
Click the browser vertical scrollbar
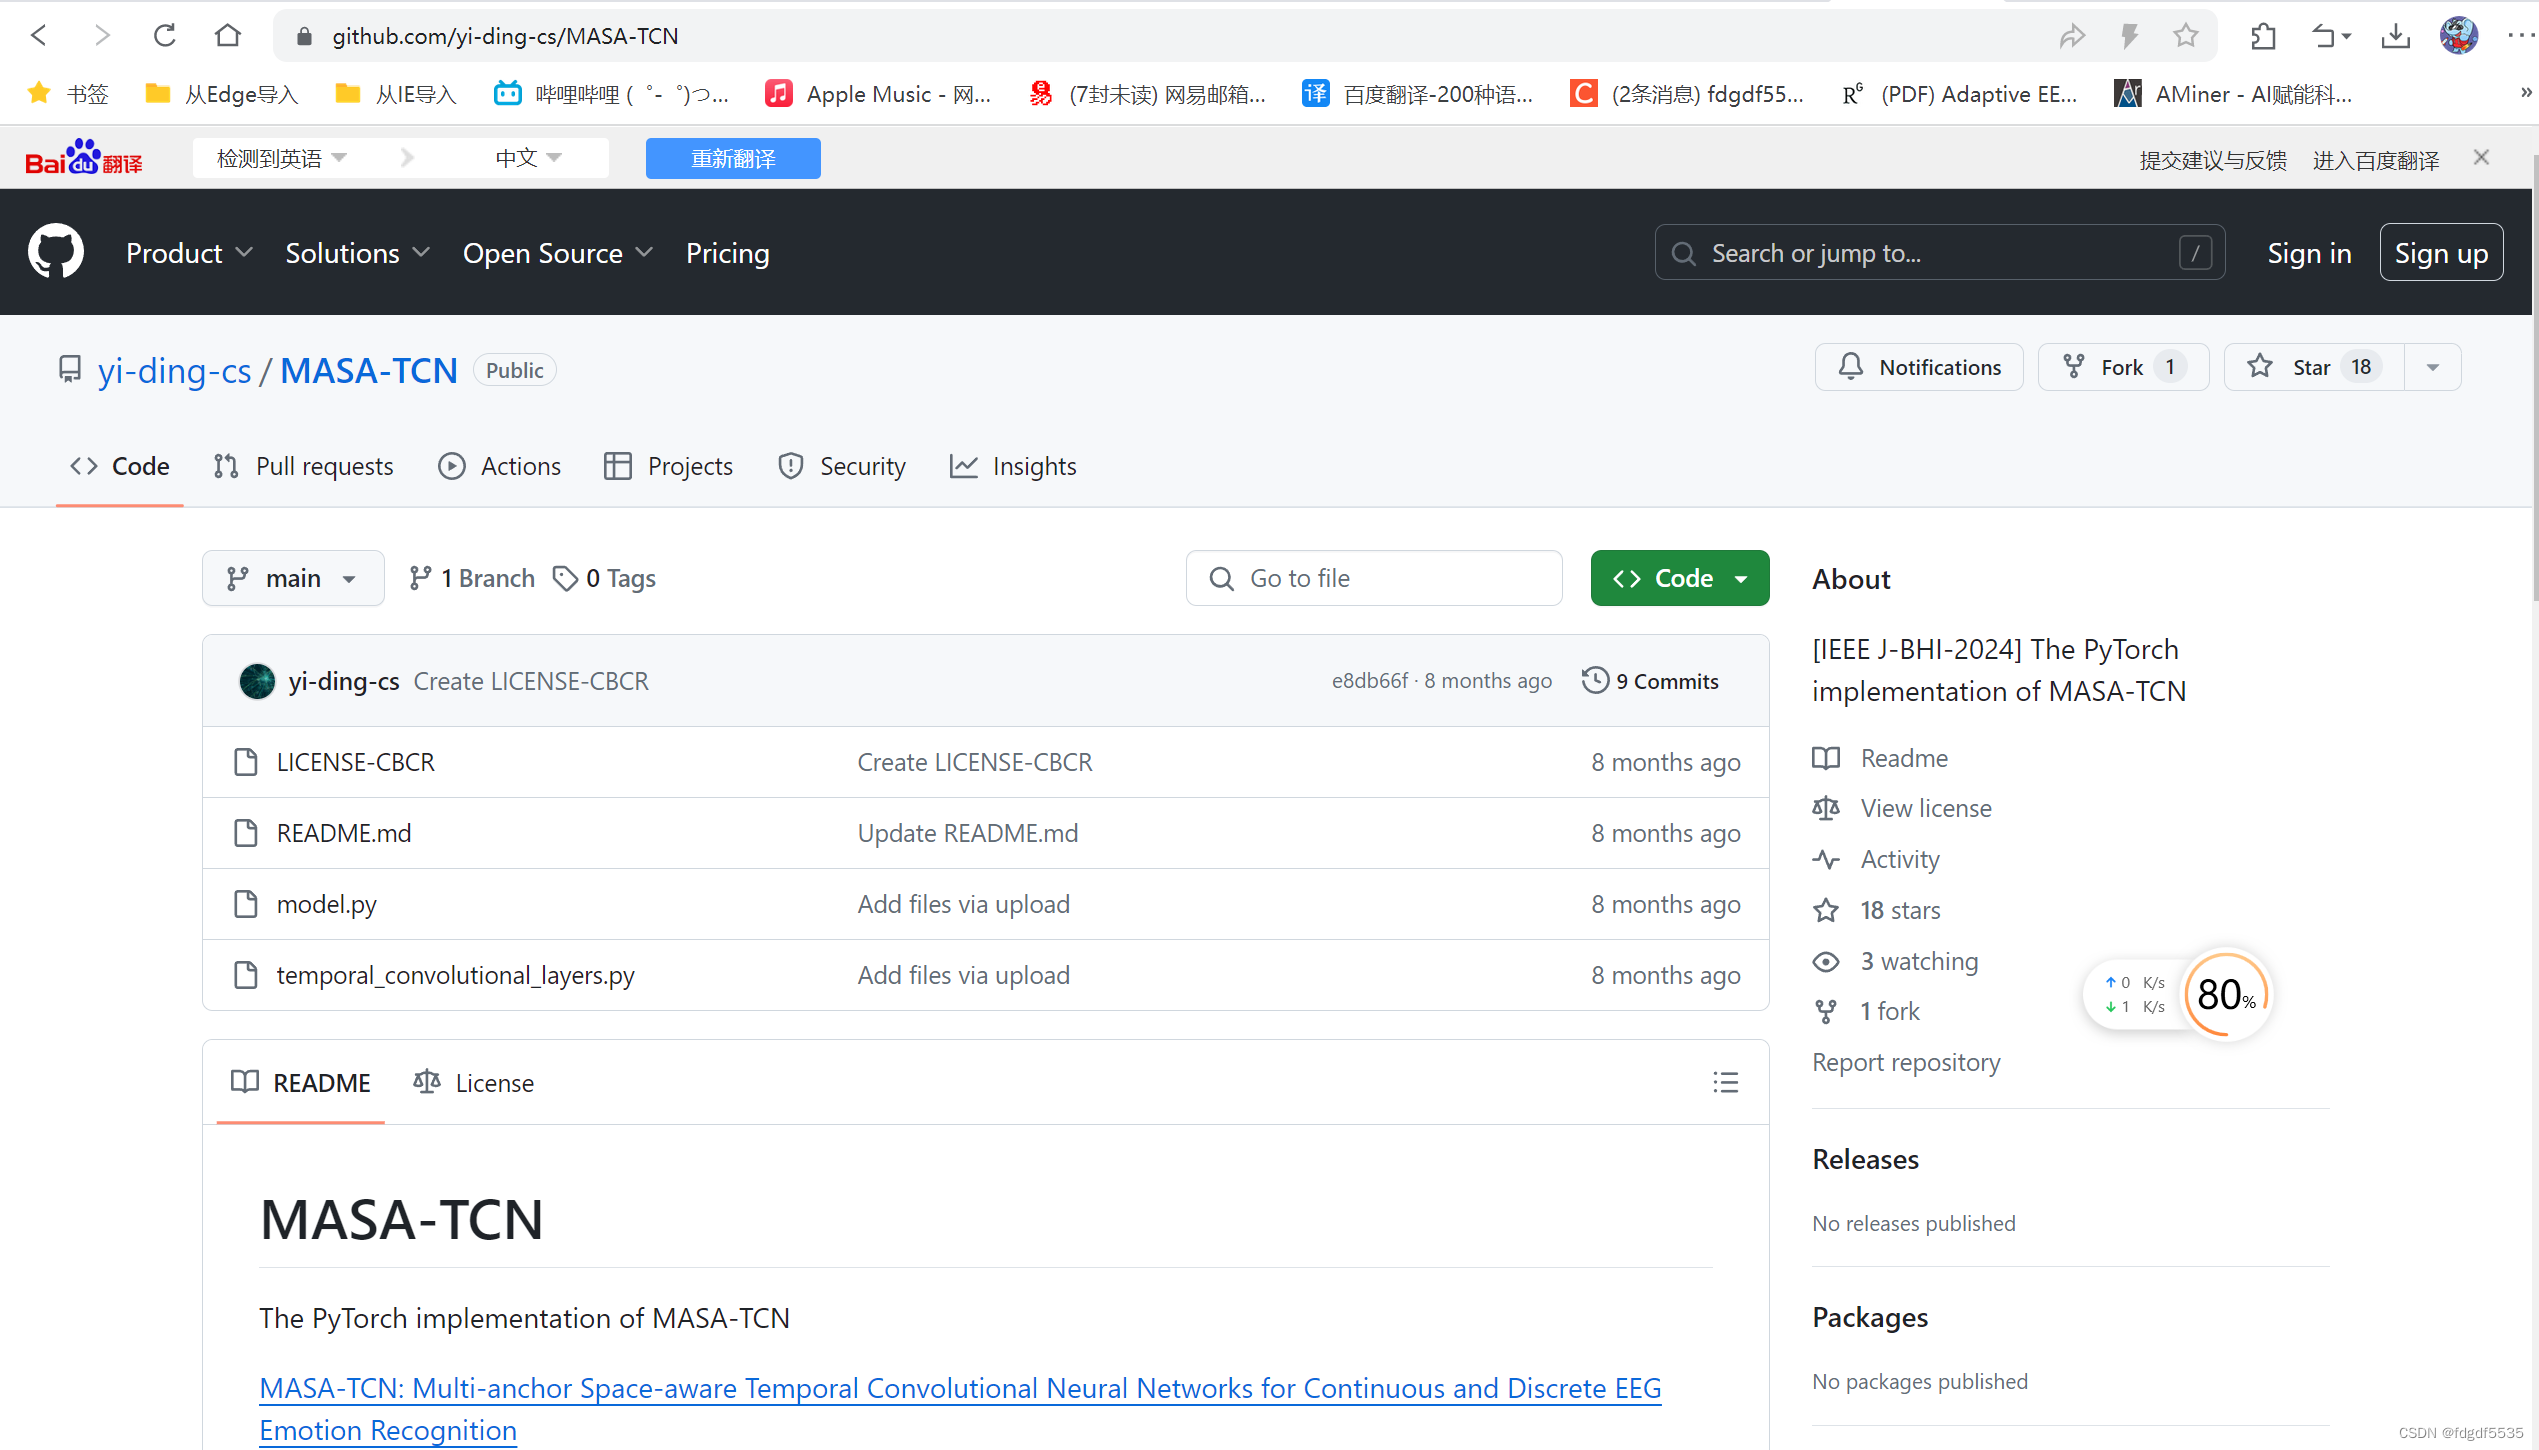coord(2533,380)
